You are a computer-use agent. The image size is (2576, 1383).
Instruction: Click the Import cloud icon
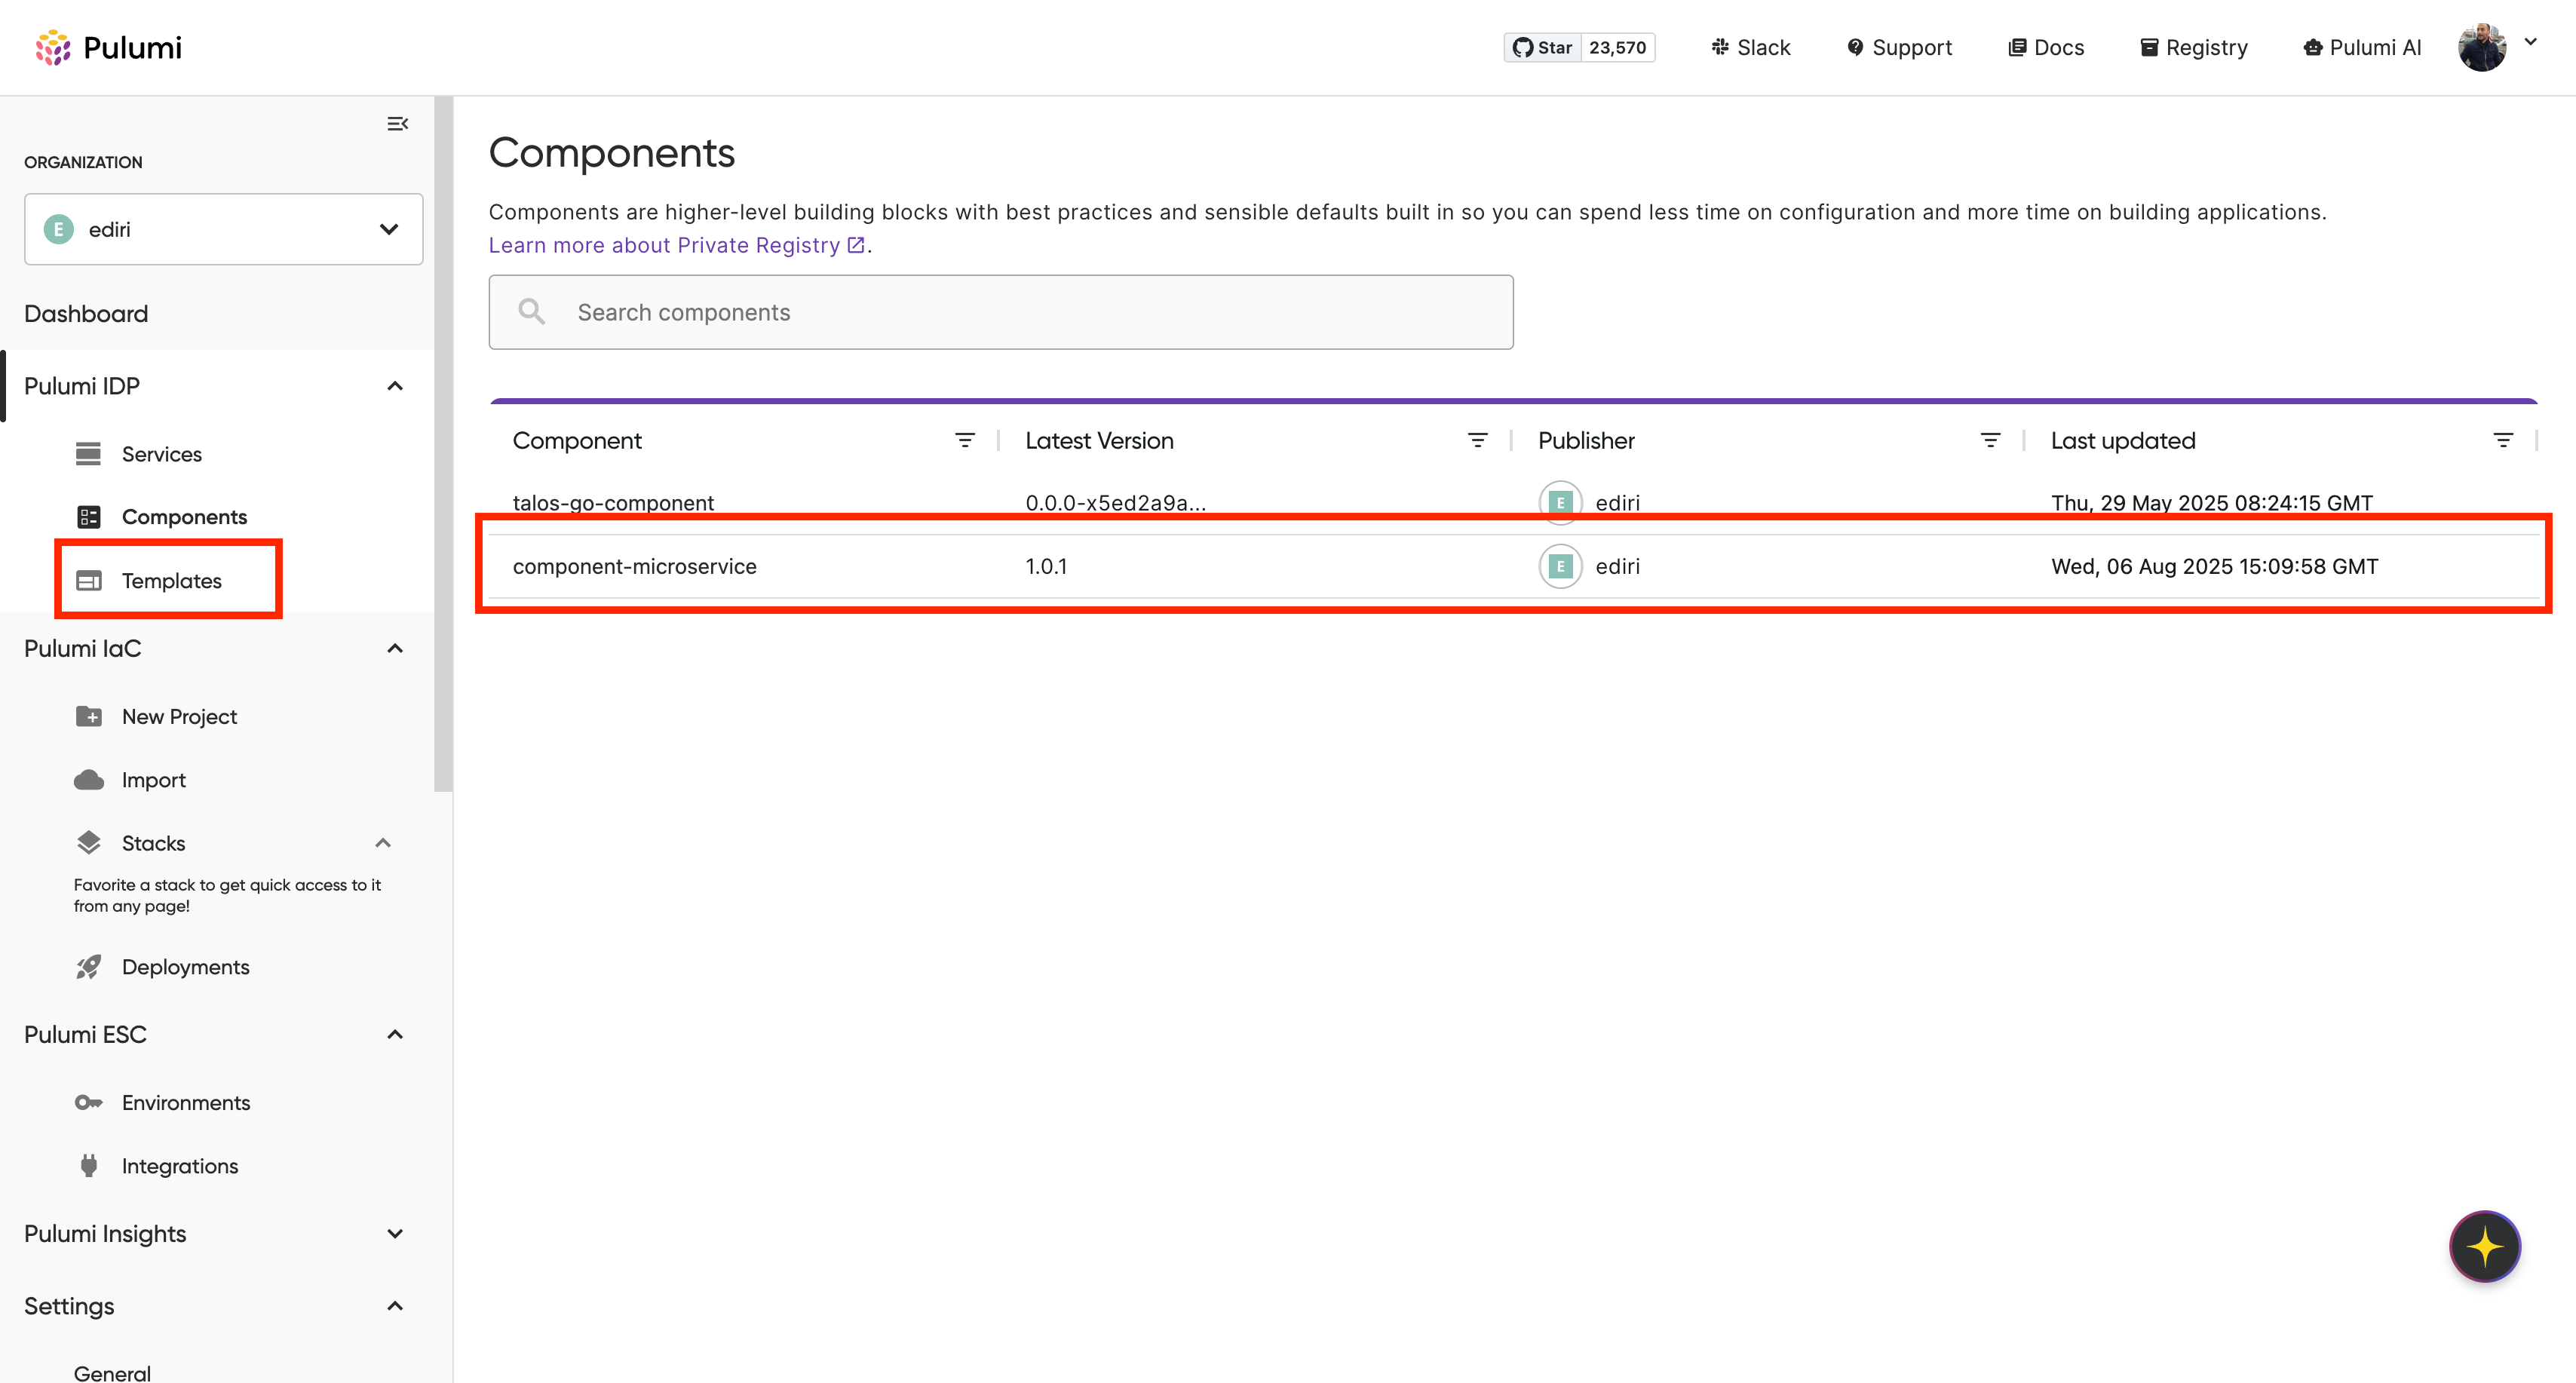(88, 780)
